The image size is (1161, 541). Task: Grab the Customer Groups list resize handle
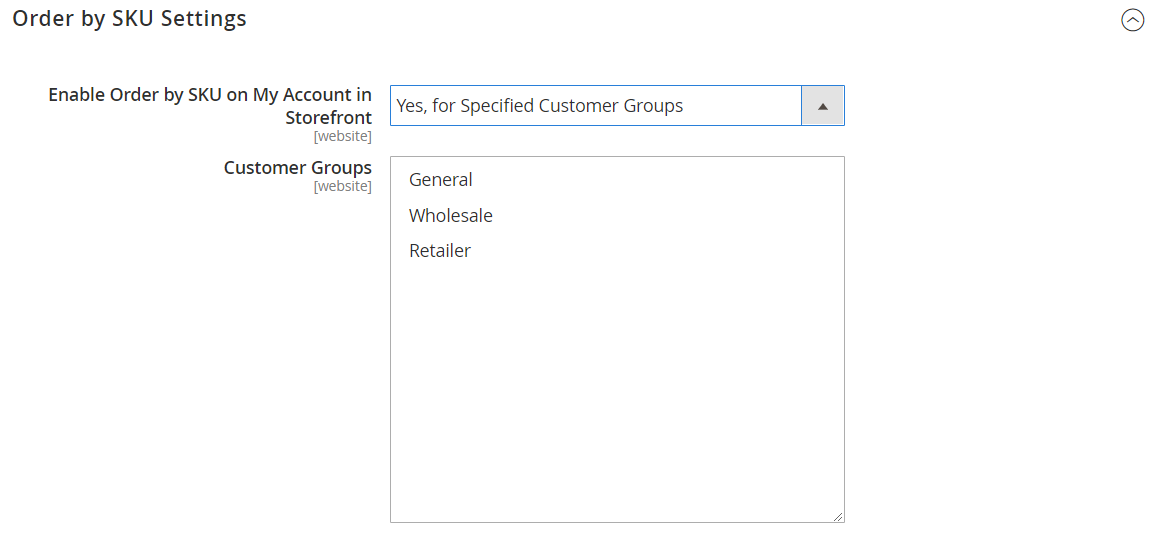838,516
